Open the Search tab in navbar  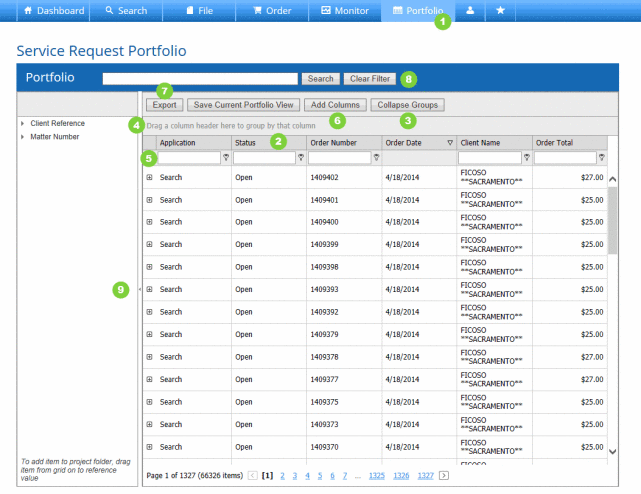[x=126, y=11]
